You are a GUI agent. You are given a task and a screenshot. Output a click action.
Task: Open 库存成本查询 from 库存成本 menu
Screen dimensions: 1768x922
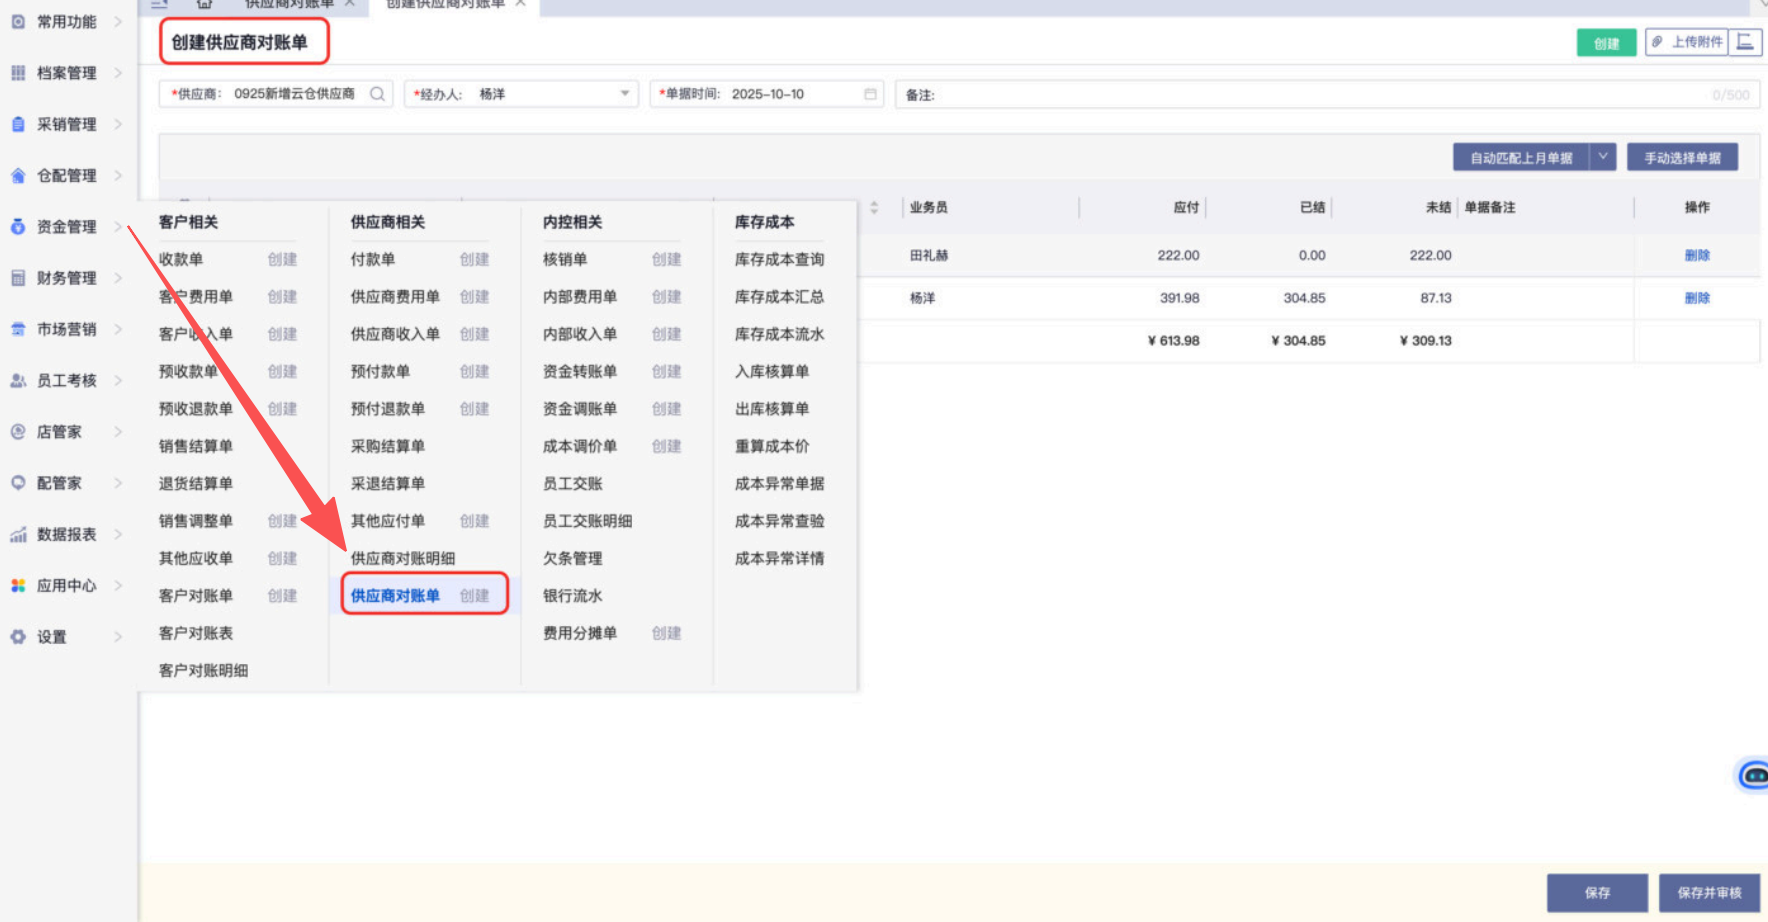779,259
